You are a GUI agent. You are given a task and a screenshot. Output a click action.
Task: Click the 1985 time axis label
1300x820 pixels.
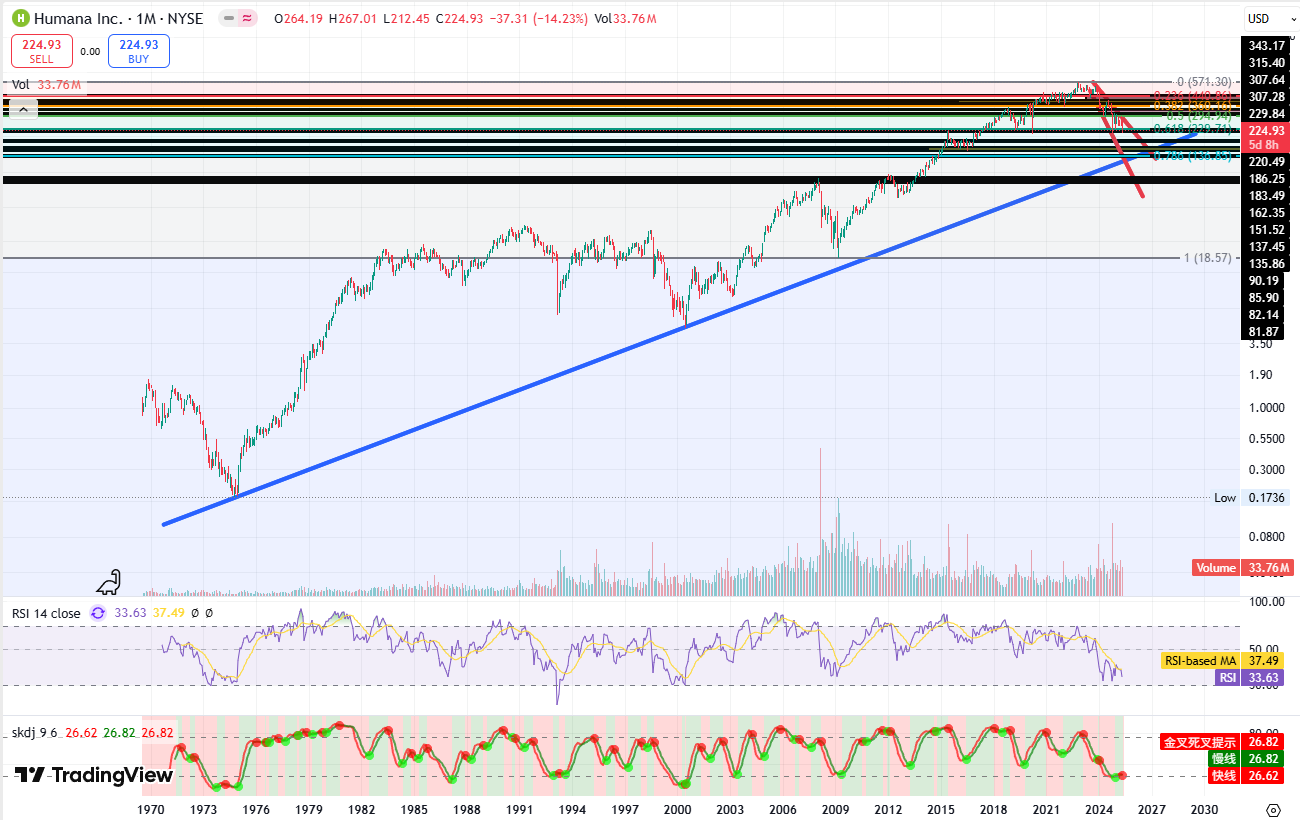[414, 809]
